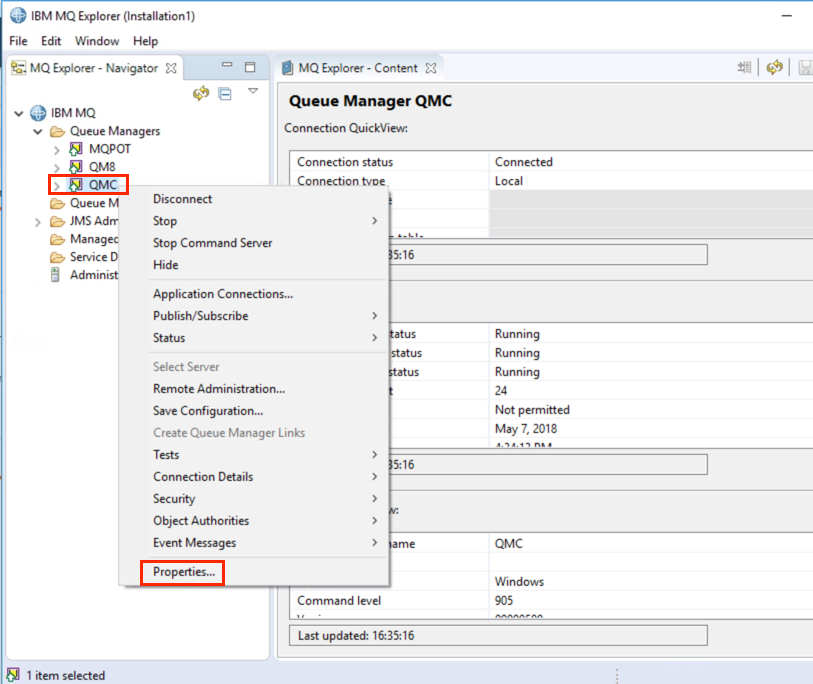Click the Service Definition folder icon

[x=57, y=257]
